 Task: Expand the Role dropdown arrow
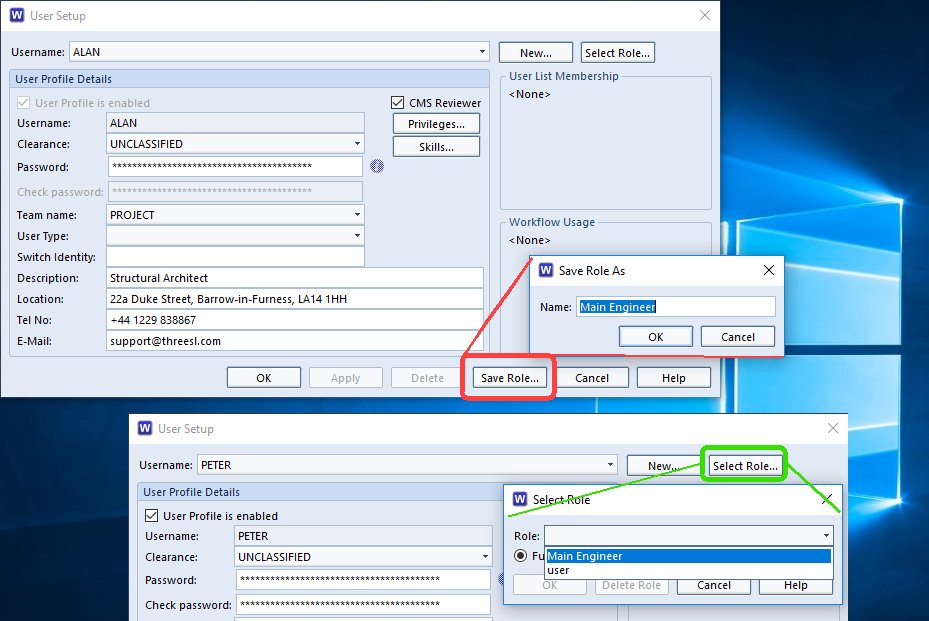pos(826,536)
